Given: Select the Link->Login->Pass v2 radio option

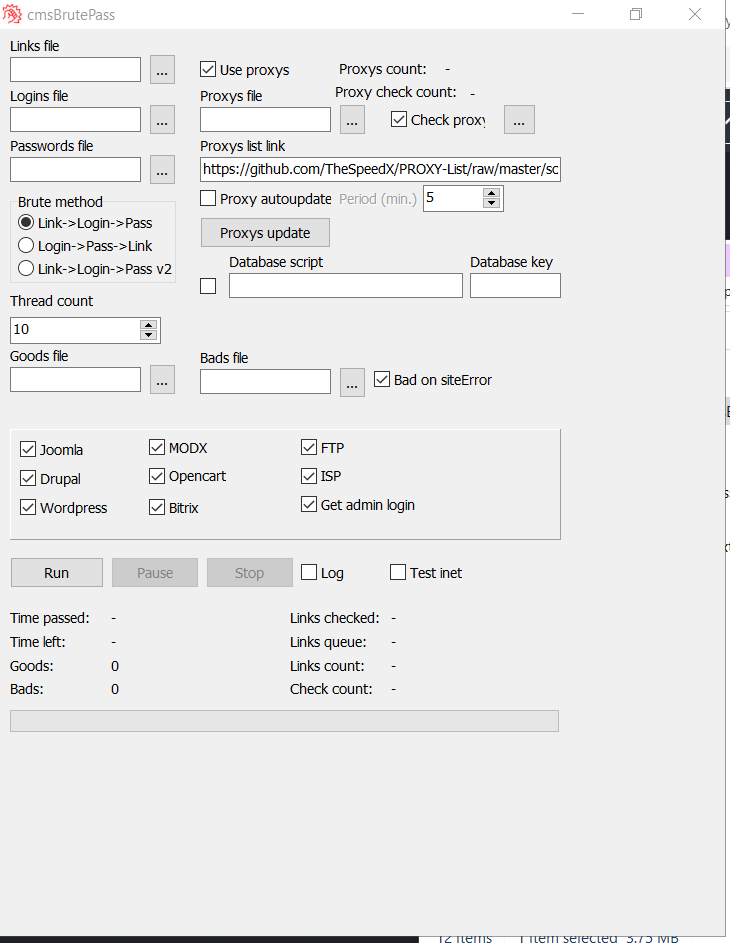Looking at the screenshot, I should 26,268.
